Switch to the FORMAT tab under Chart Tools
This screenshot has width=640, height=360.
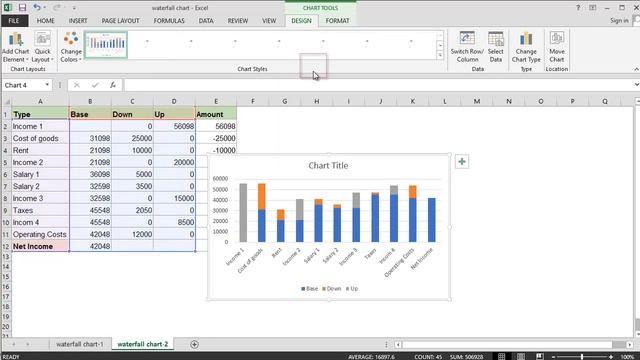(x=338, y=21)
